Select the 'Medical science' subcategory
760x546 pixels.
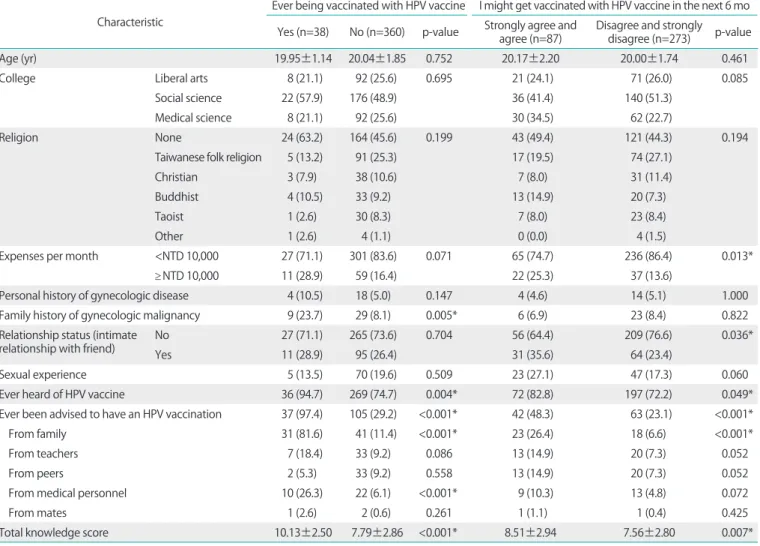(x=193, y=118)
